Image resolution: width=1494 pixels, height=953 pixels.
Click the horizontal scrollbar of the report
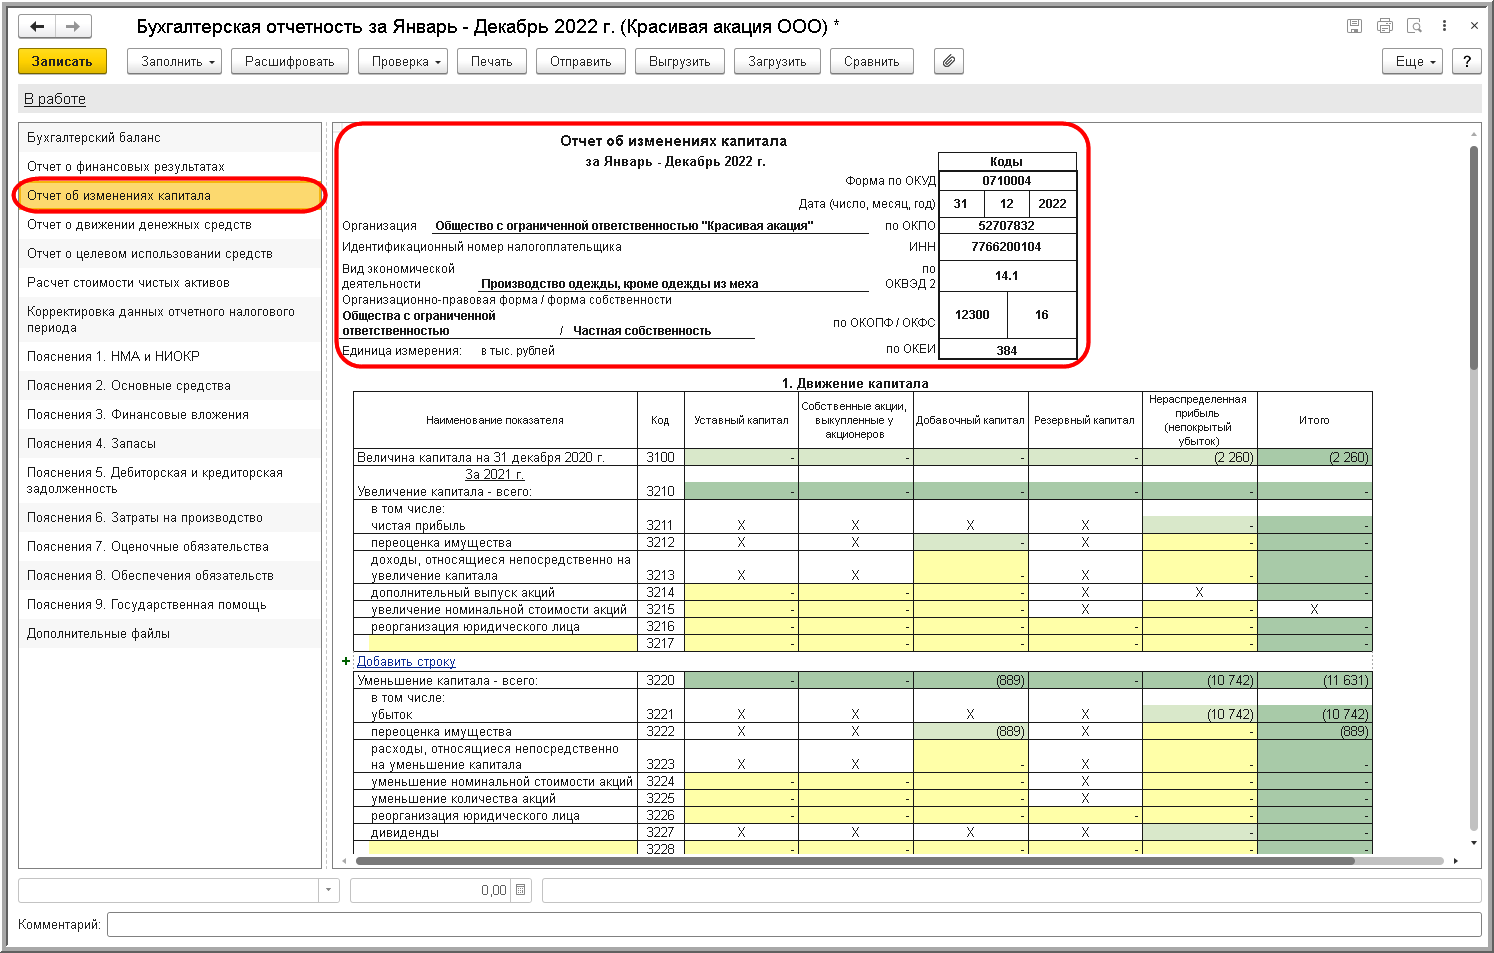855,861
